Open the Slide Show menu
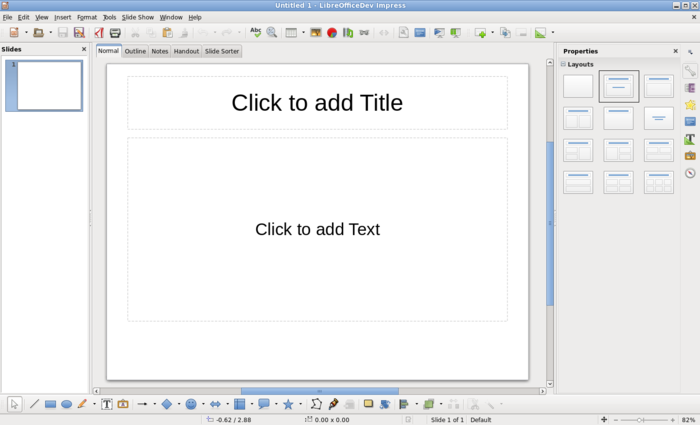This screenshot has width=700, height=425. click(138, 17)
